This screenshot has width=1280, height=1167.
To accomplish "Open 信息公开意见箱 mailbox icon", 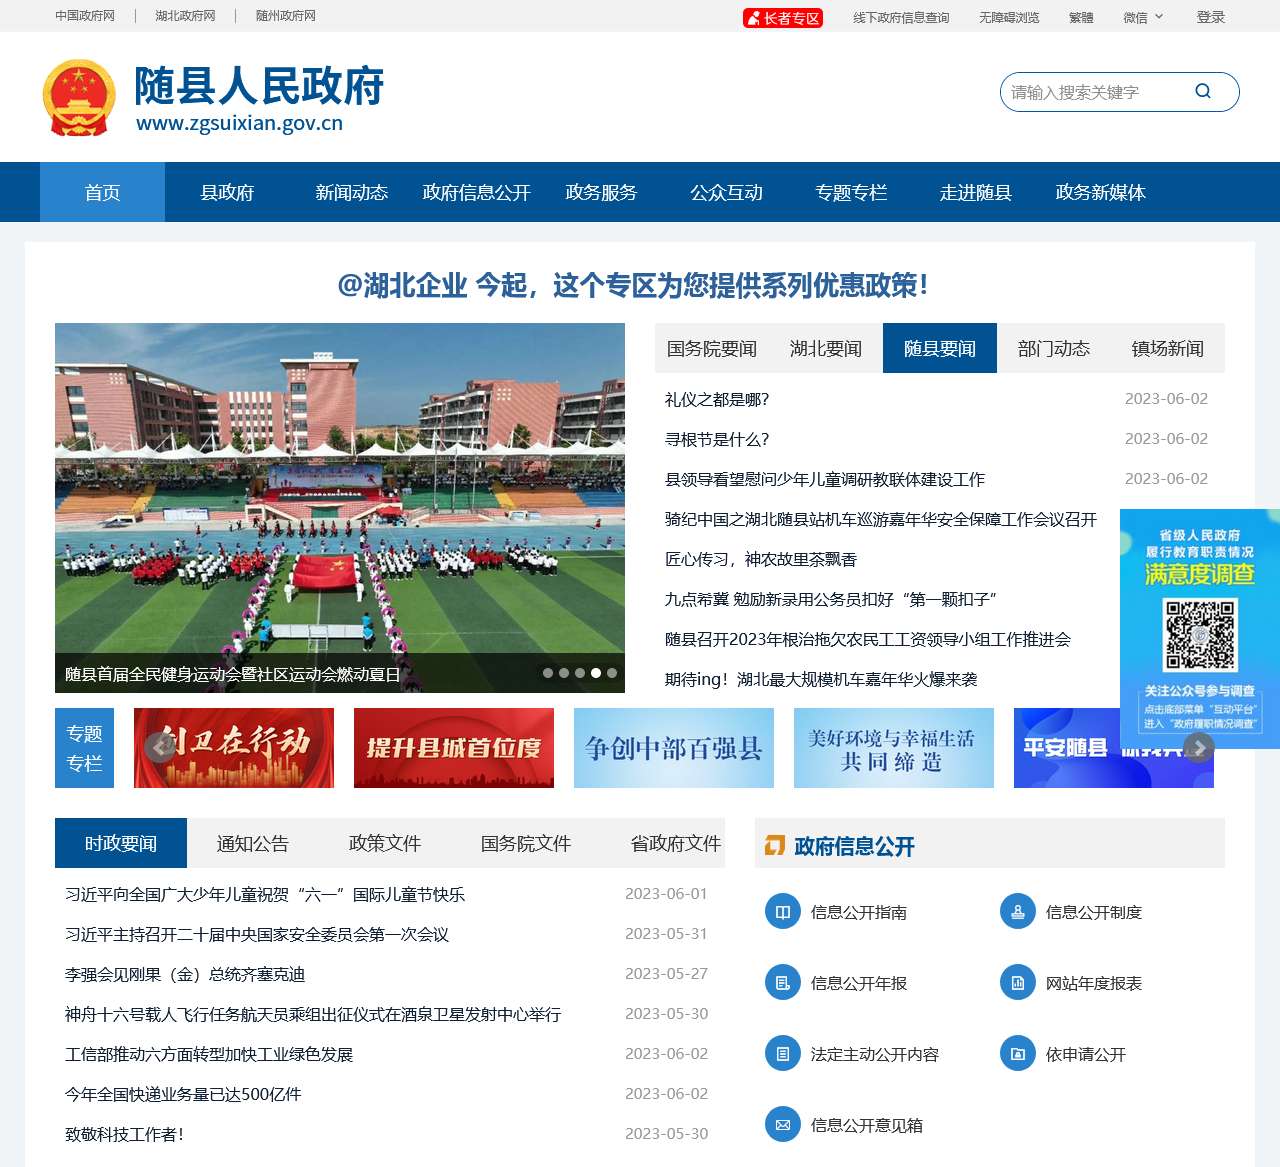I will [x=781, y=1124].
